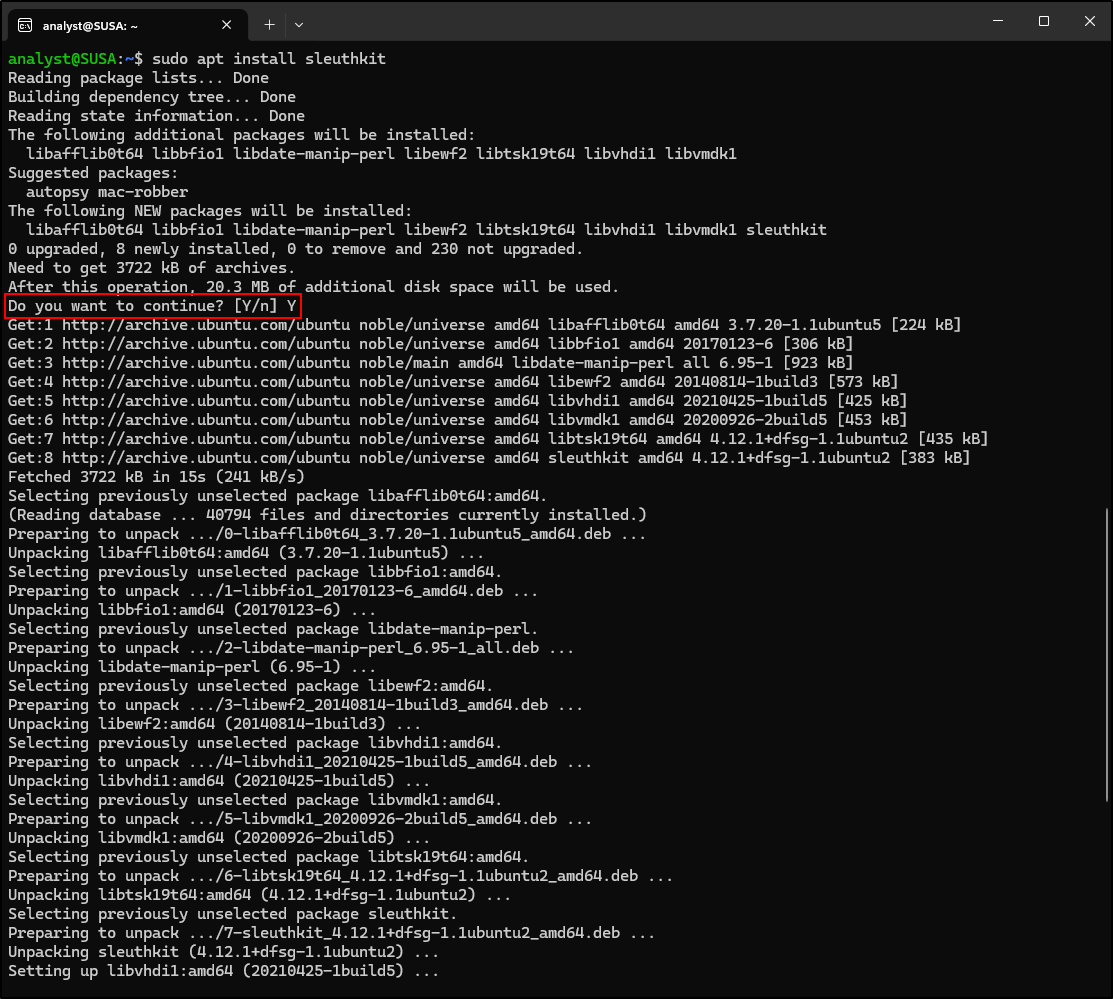Click 'Do you want to continue? [Y/n] Y' line
The width and height of the screenshot is (1113, 999).
click(x=152, y=306)
